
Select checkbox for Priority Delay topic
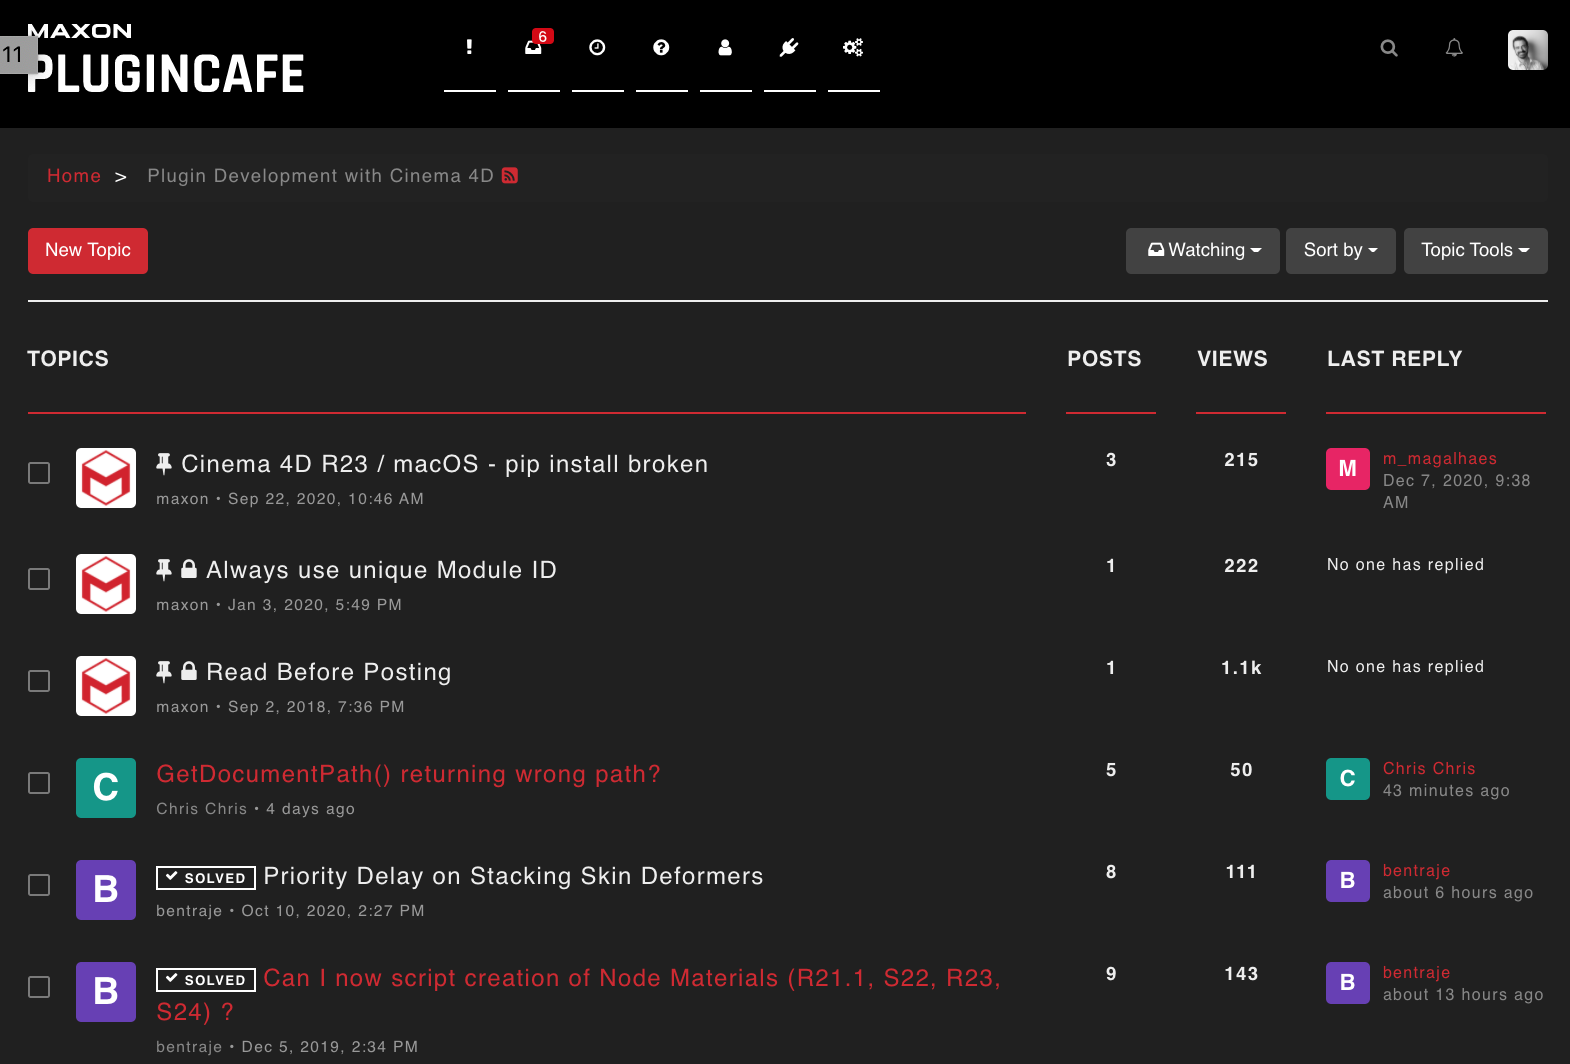39,885
